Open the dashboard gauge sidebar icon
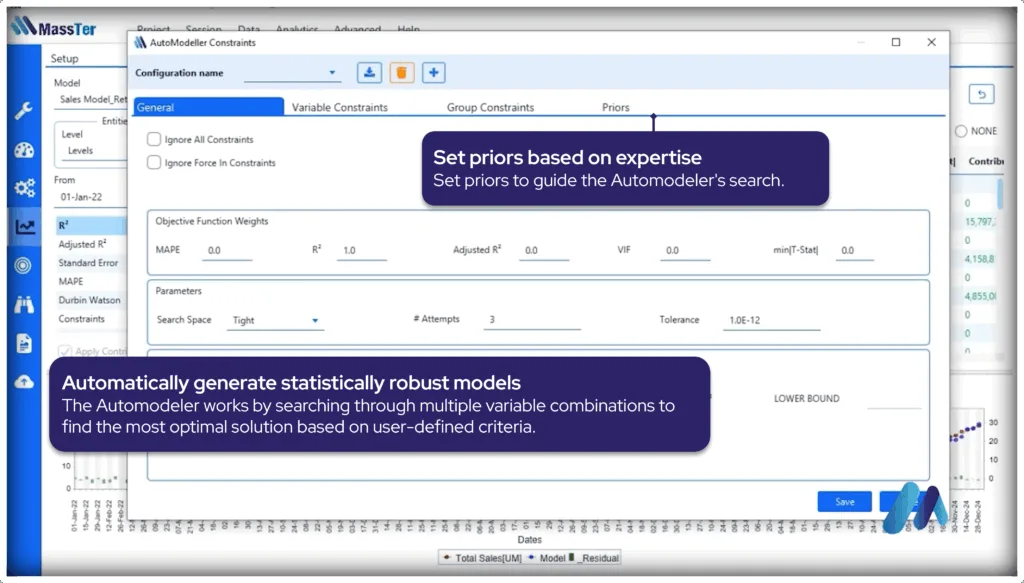Image resolution: width=1024 pixels, height=583 pixels. [25, 150]
